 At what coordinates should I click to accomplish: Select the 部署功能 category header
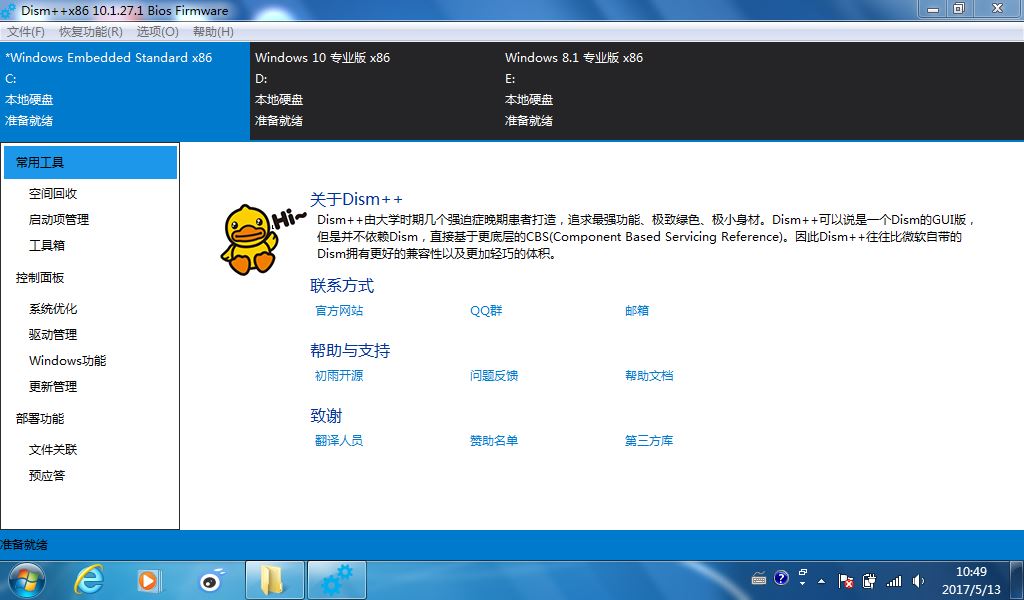pos(40,418)
